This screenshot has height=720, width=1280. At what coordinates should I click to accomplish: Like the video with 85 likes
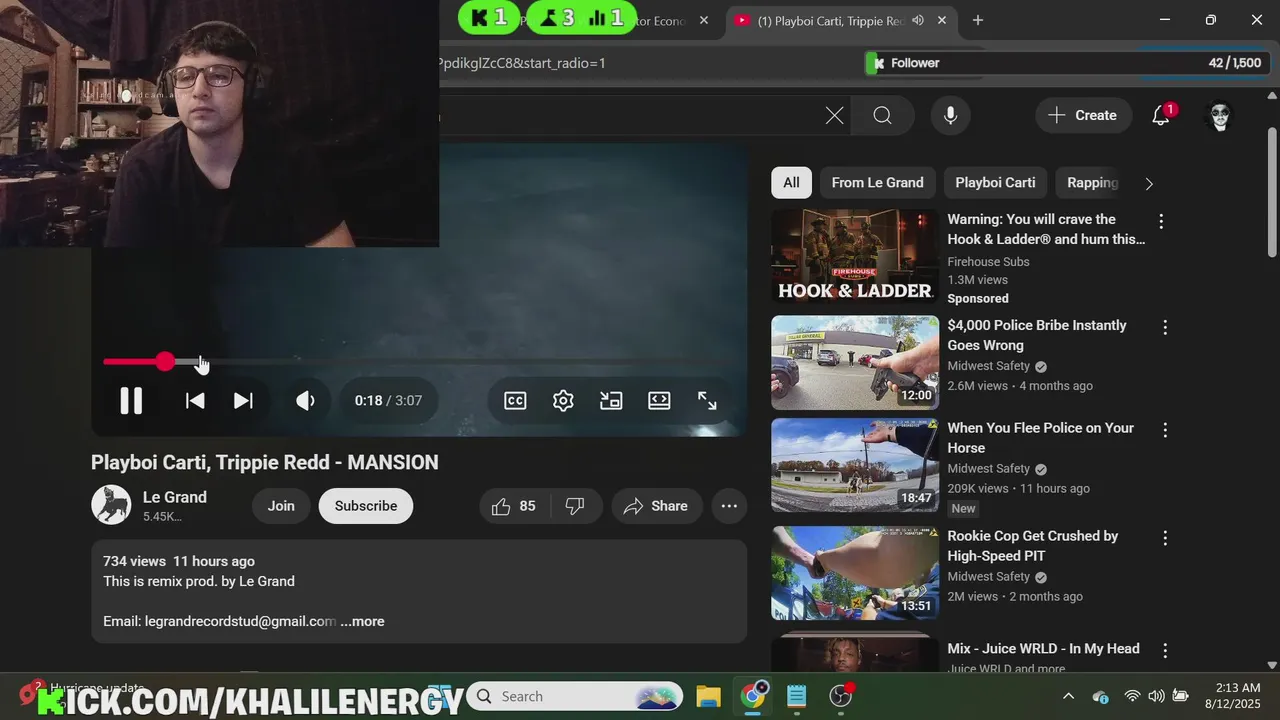coord(514,506)
